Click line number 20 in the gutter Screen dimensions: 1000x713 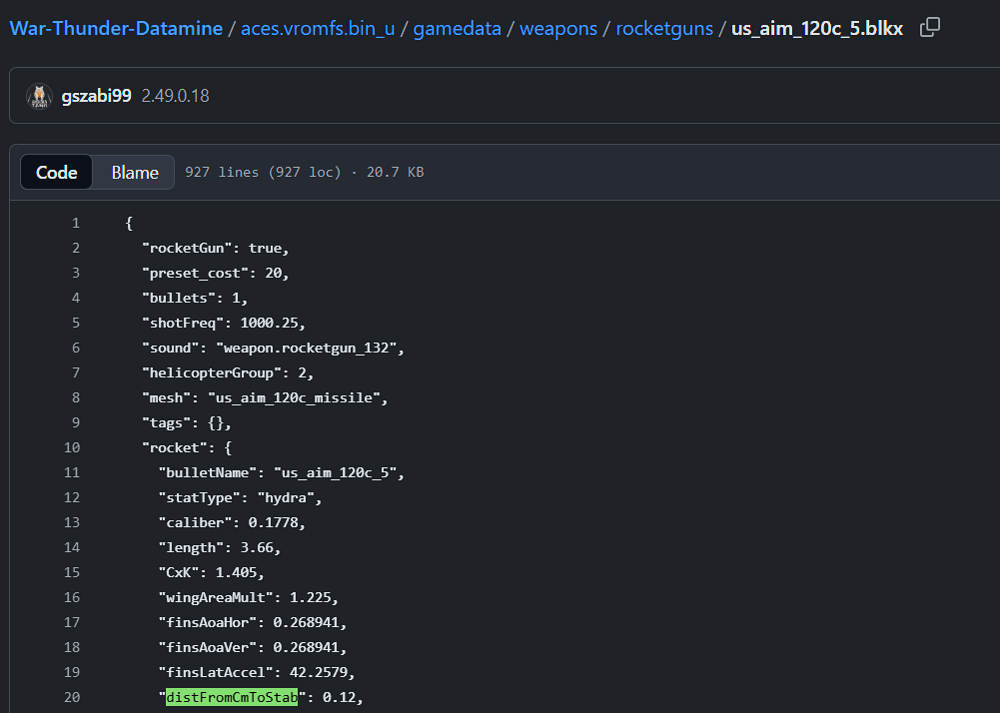coord(71,697)
